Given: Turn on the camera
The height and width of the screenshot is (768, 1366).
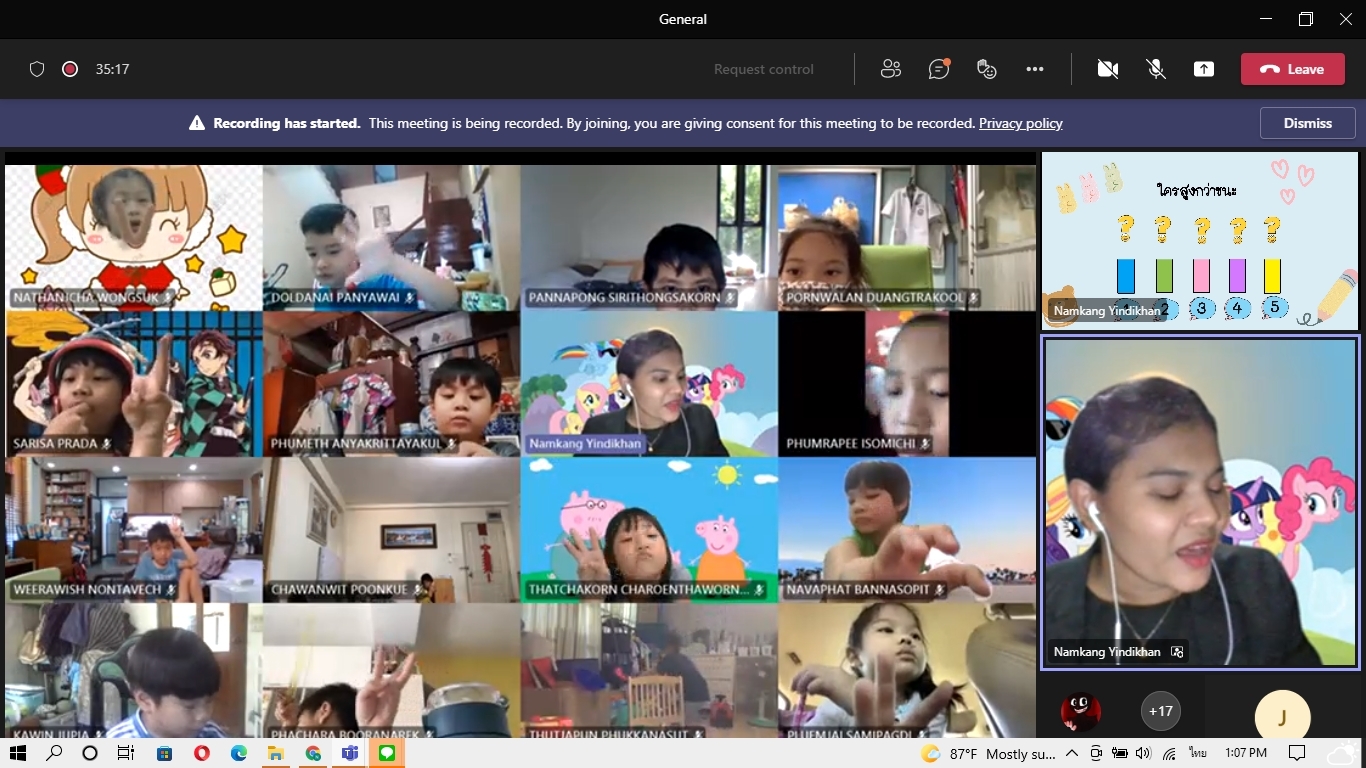Looking at the screenshot, I should 1107,69.
